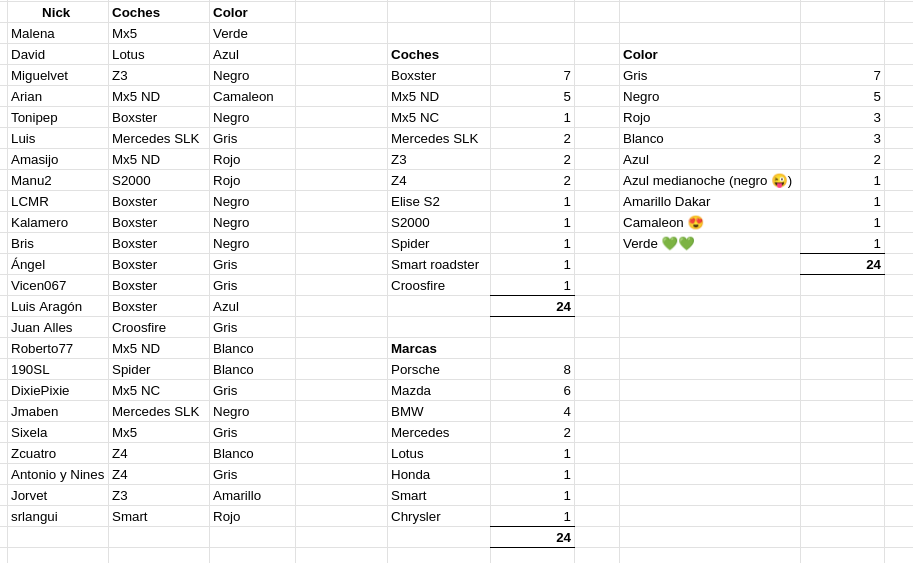Viewport: 913px width, 563px height.
Task: Select the Croosfire cell for Juan Alles
Action: tap(159, 327)
